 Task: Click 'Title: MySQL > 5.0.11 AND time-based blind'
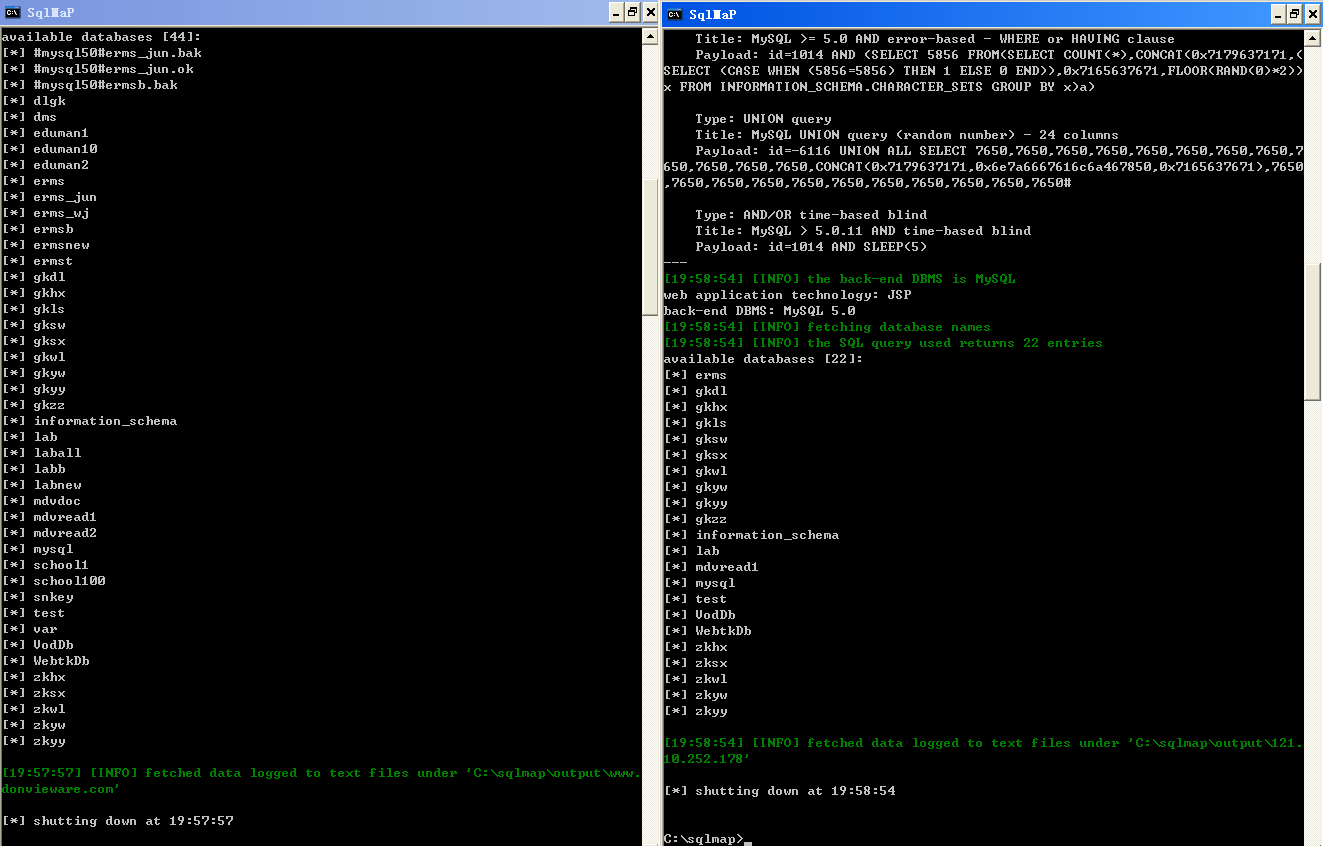(863, 231)
